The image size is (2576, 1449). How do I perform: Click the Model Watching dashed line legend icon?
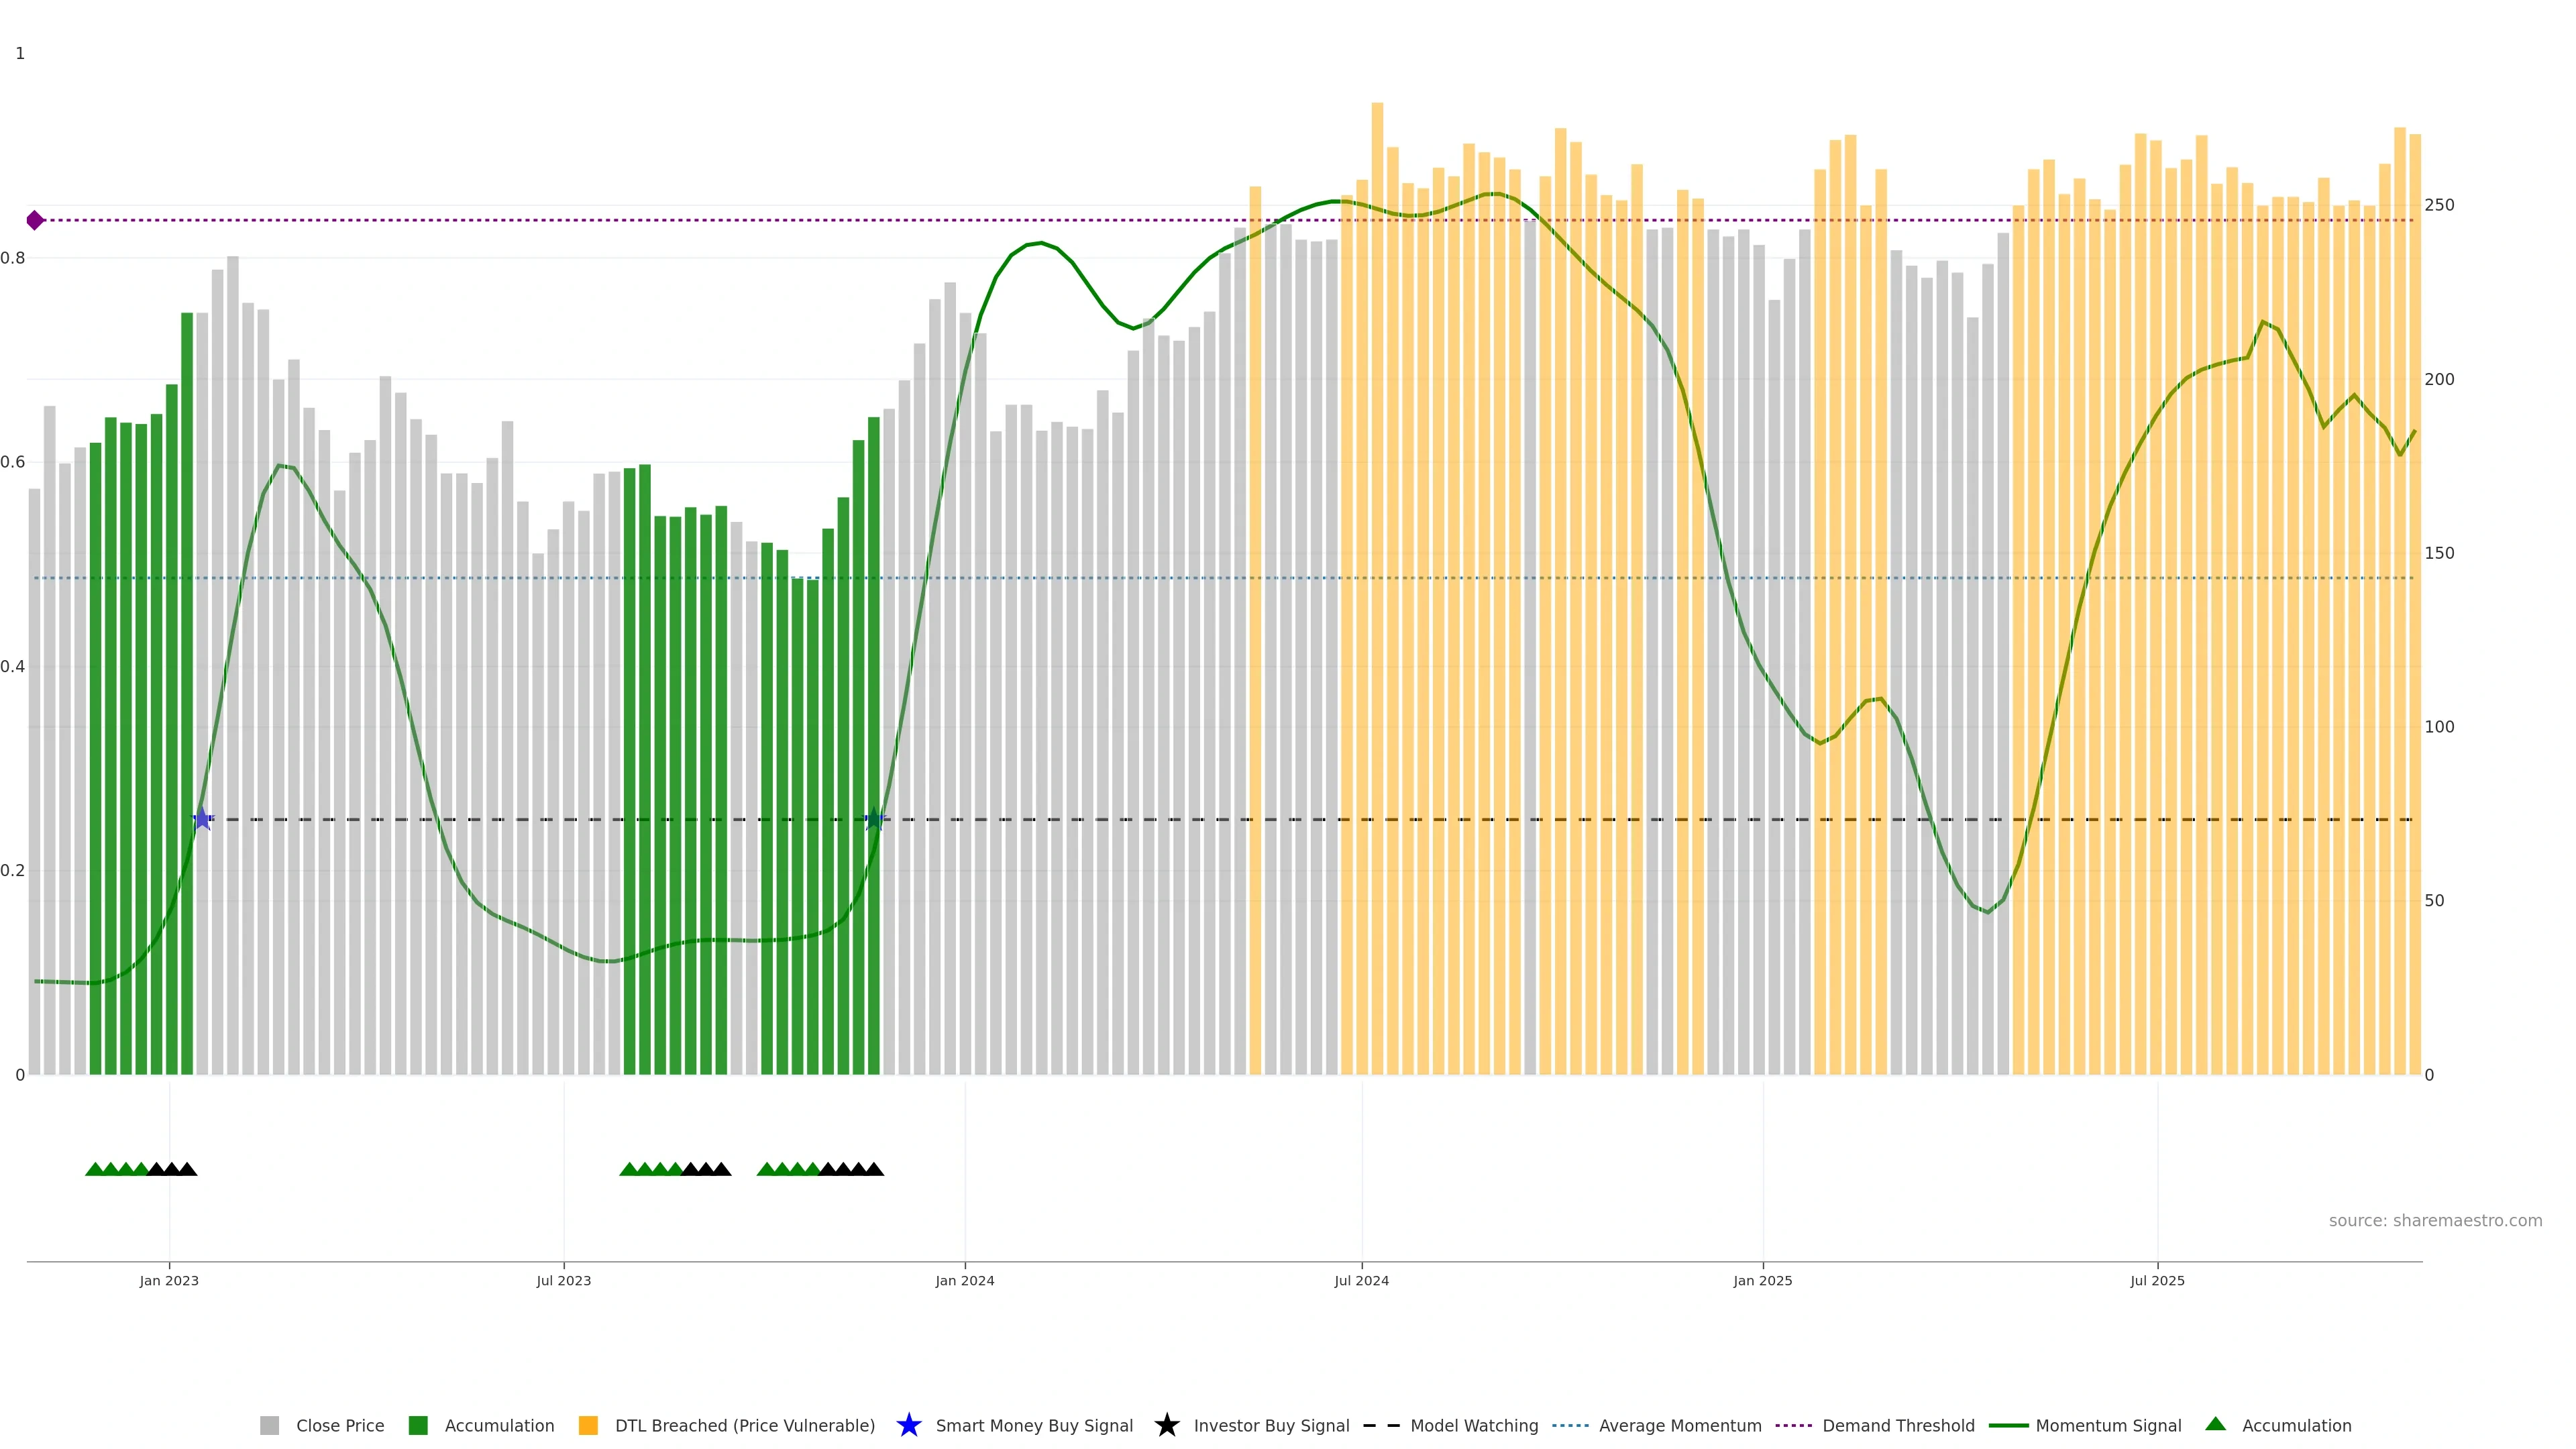[x=1381, y=1425]
